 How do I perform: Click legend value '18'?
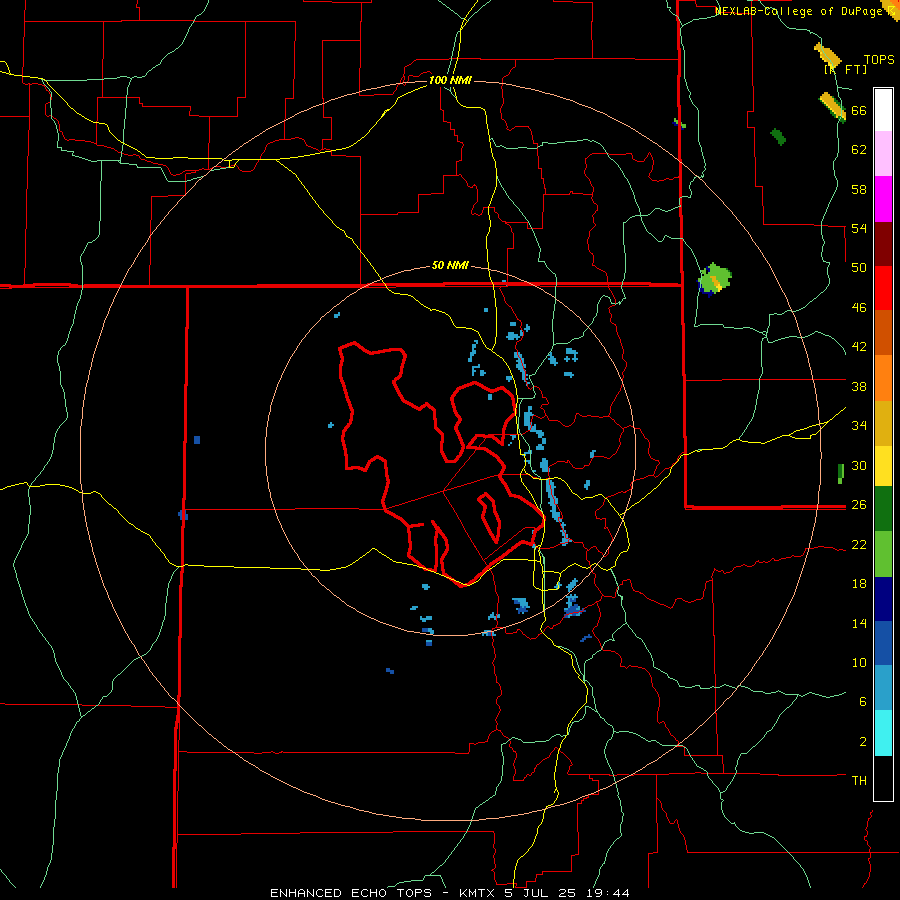click(859, 584)
